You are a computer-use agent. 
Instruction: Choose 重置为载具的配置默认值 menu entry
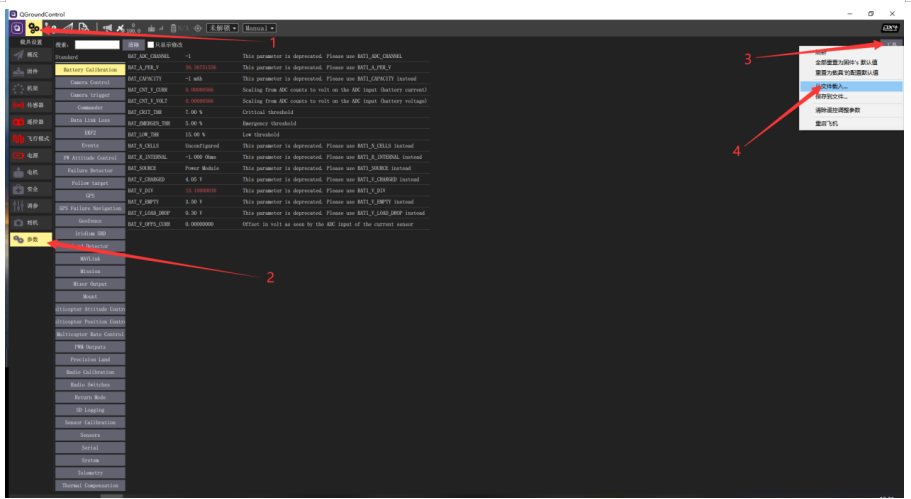pos(851,73)
